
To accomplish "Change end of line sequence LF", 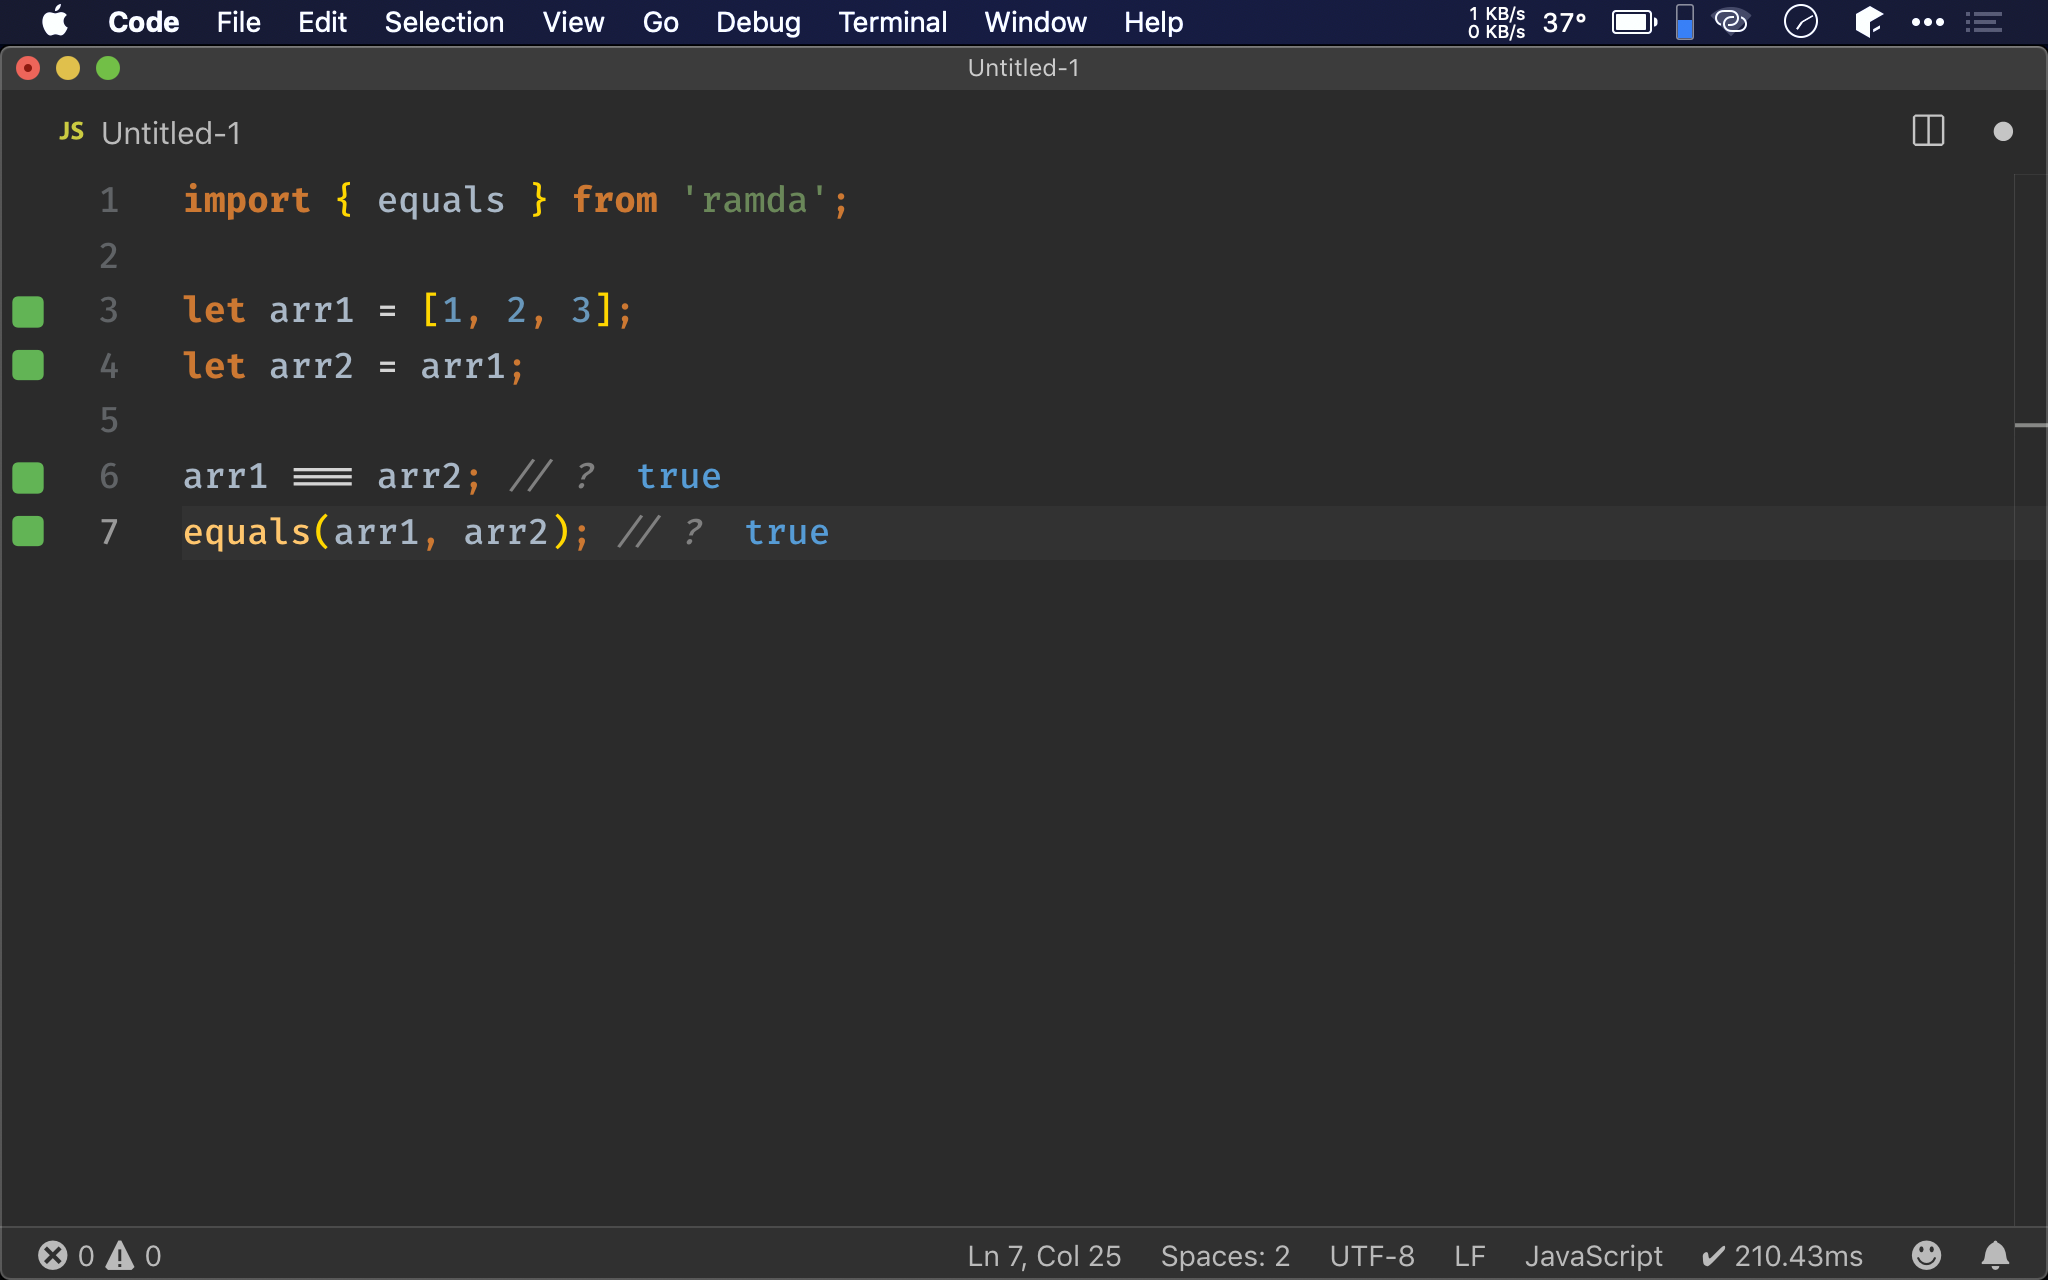I will [x=1469, y=1255].
